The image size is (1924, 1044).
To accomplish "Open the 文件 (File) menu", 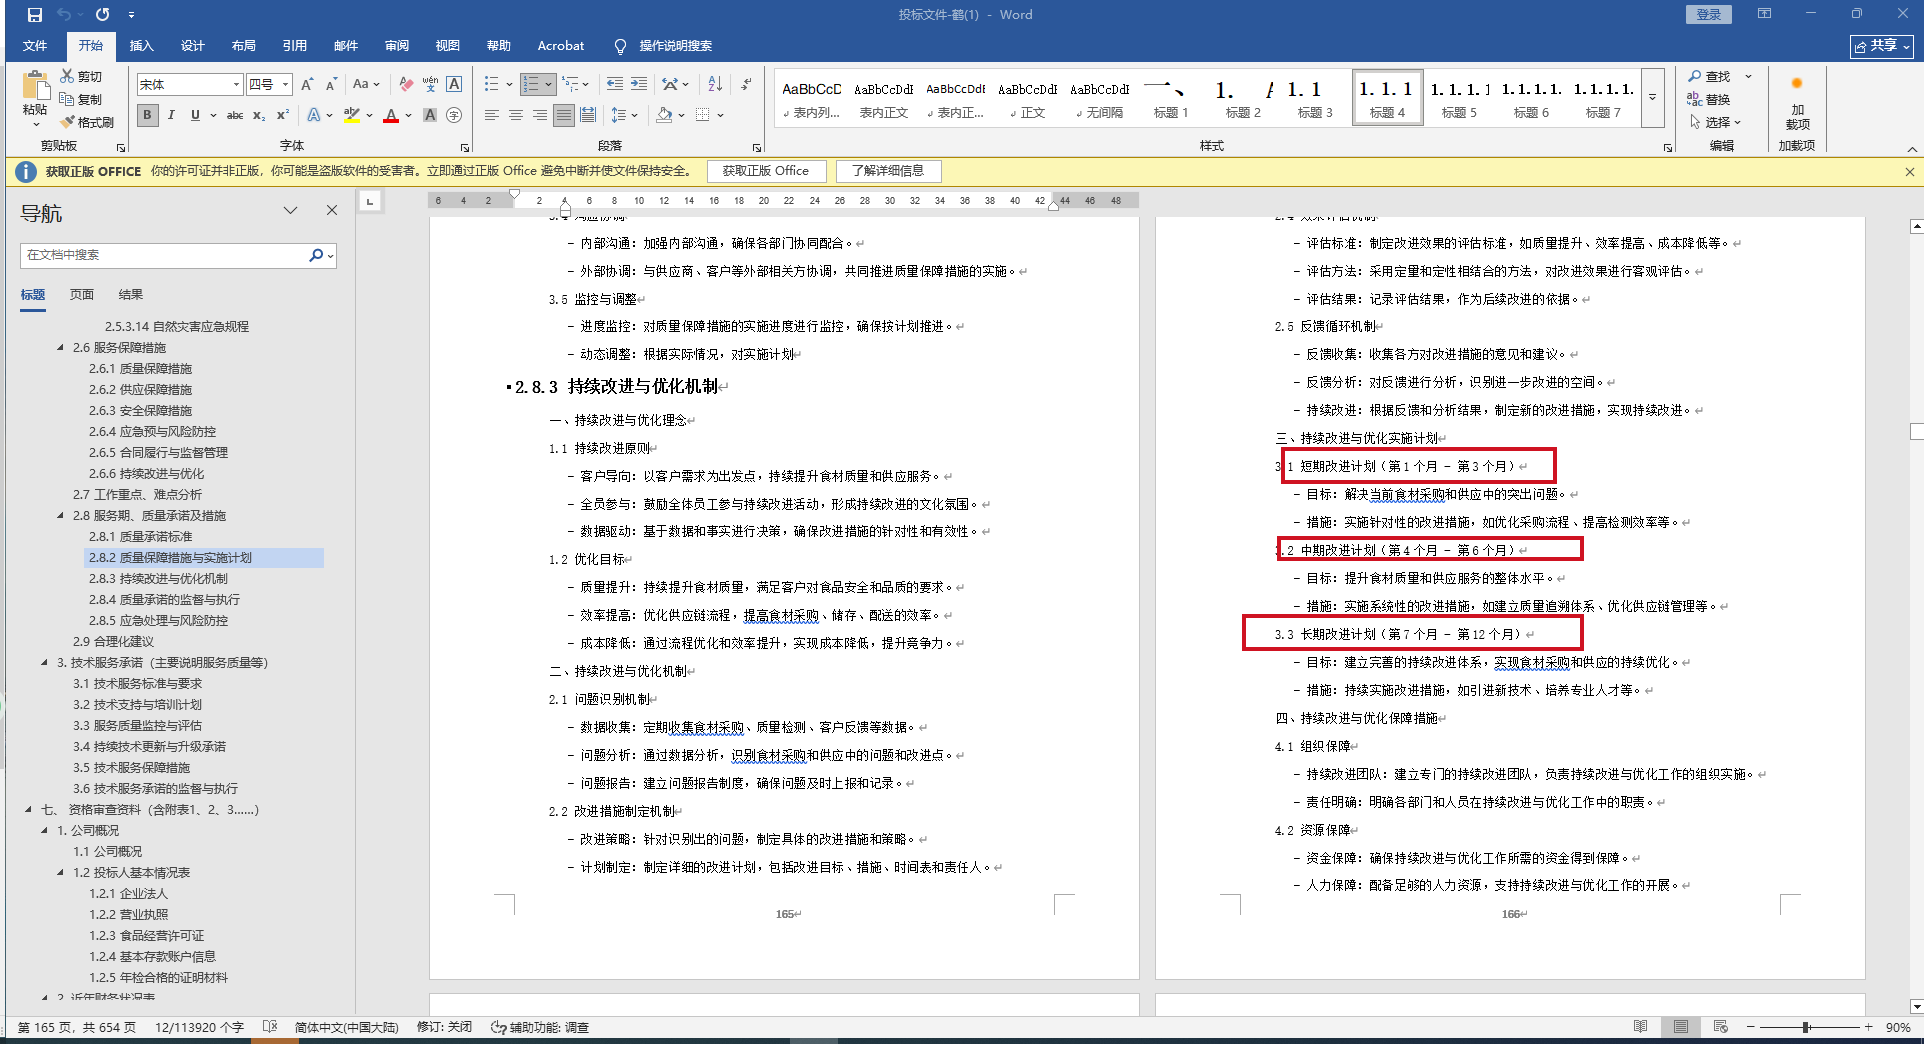I will pos(35,46).
